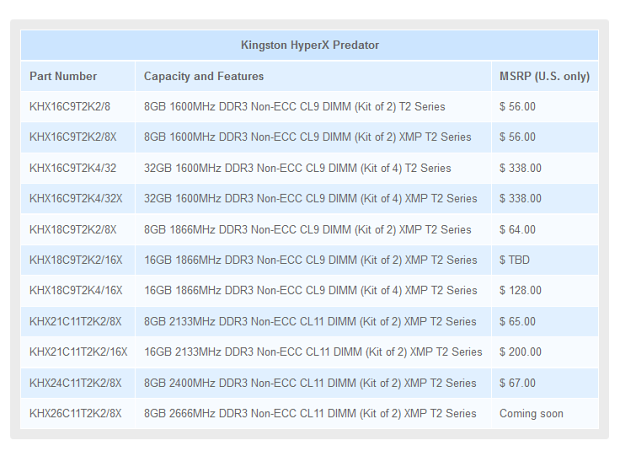Select the Part Number column header
620x451 pixels.
[x=63, y=76]
